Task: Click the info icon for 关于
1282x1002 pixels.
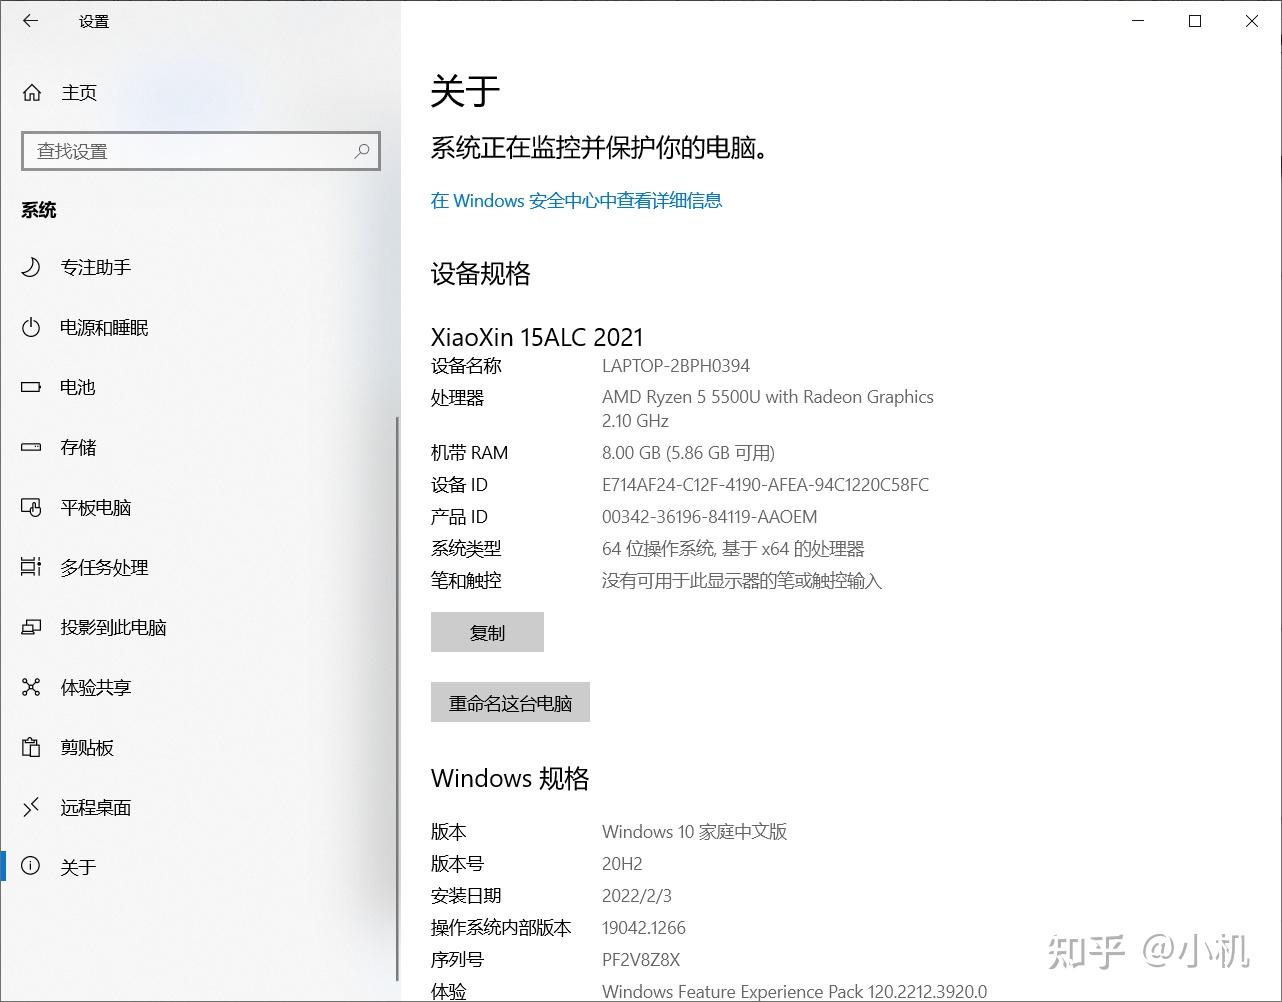Action: point(31,867)
